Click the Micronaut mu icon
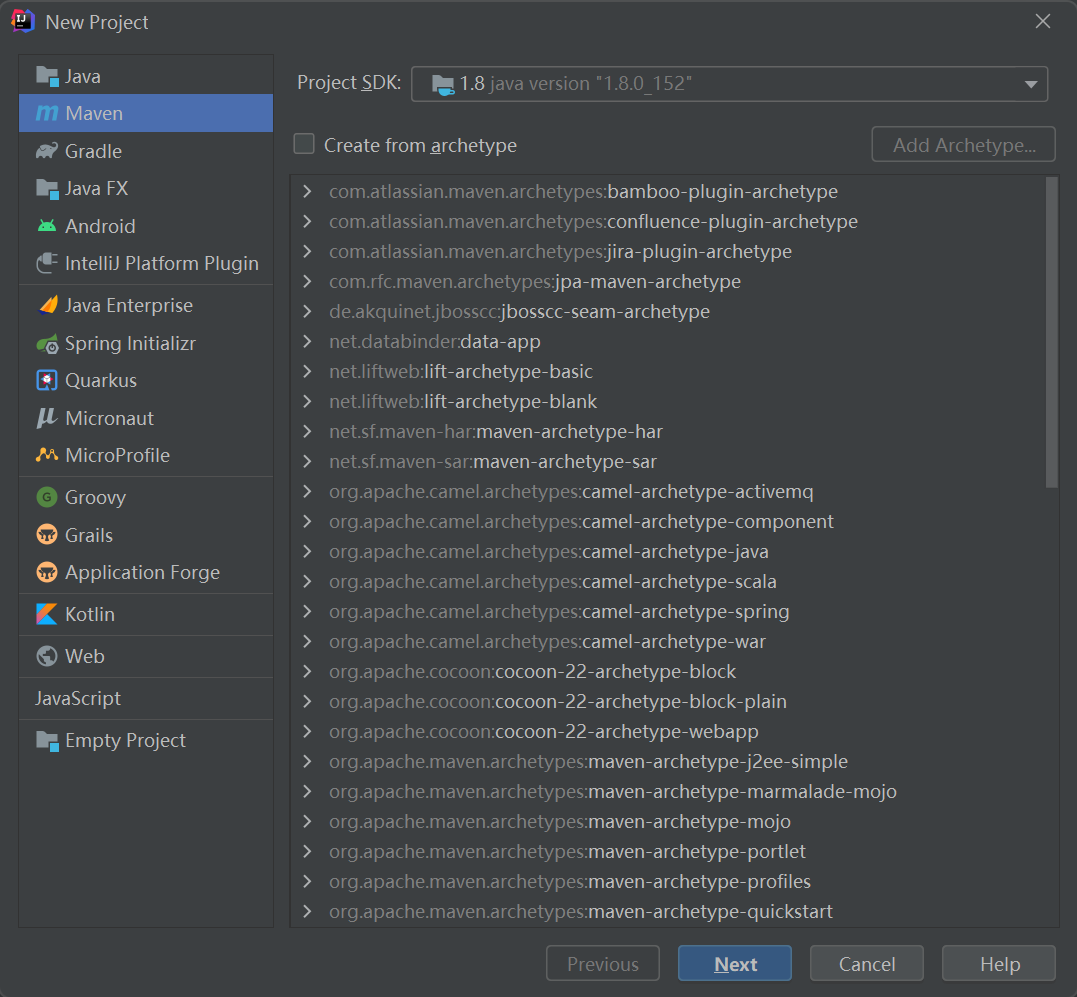 point(47,418)
